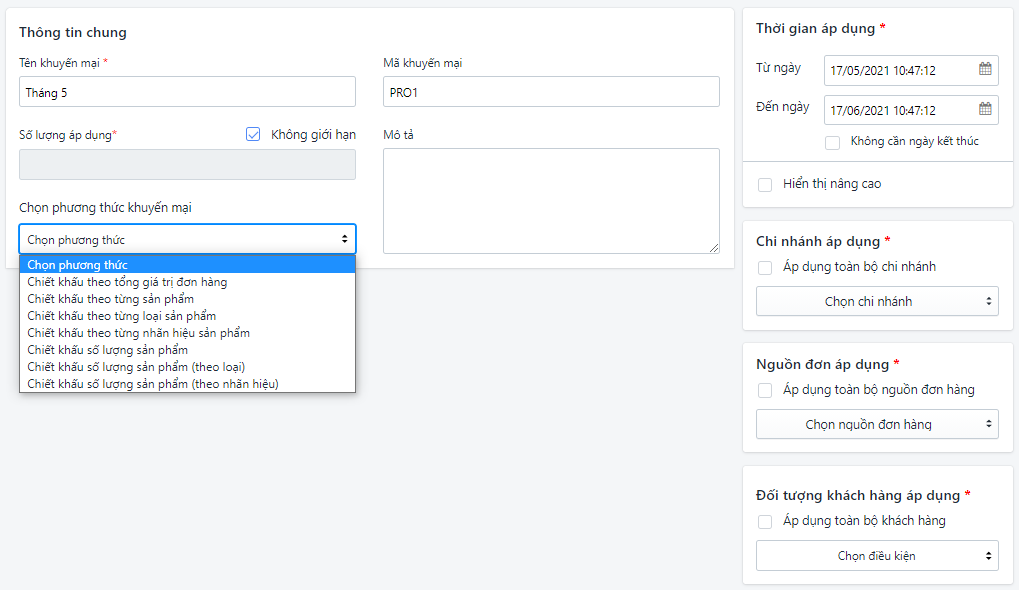Enable Hiển thị nâng cao checkbox
Screen dimensions: 1019x590
765,184
